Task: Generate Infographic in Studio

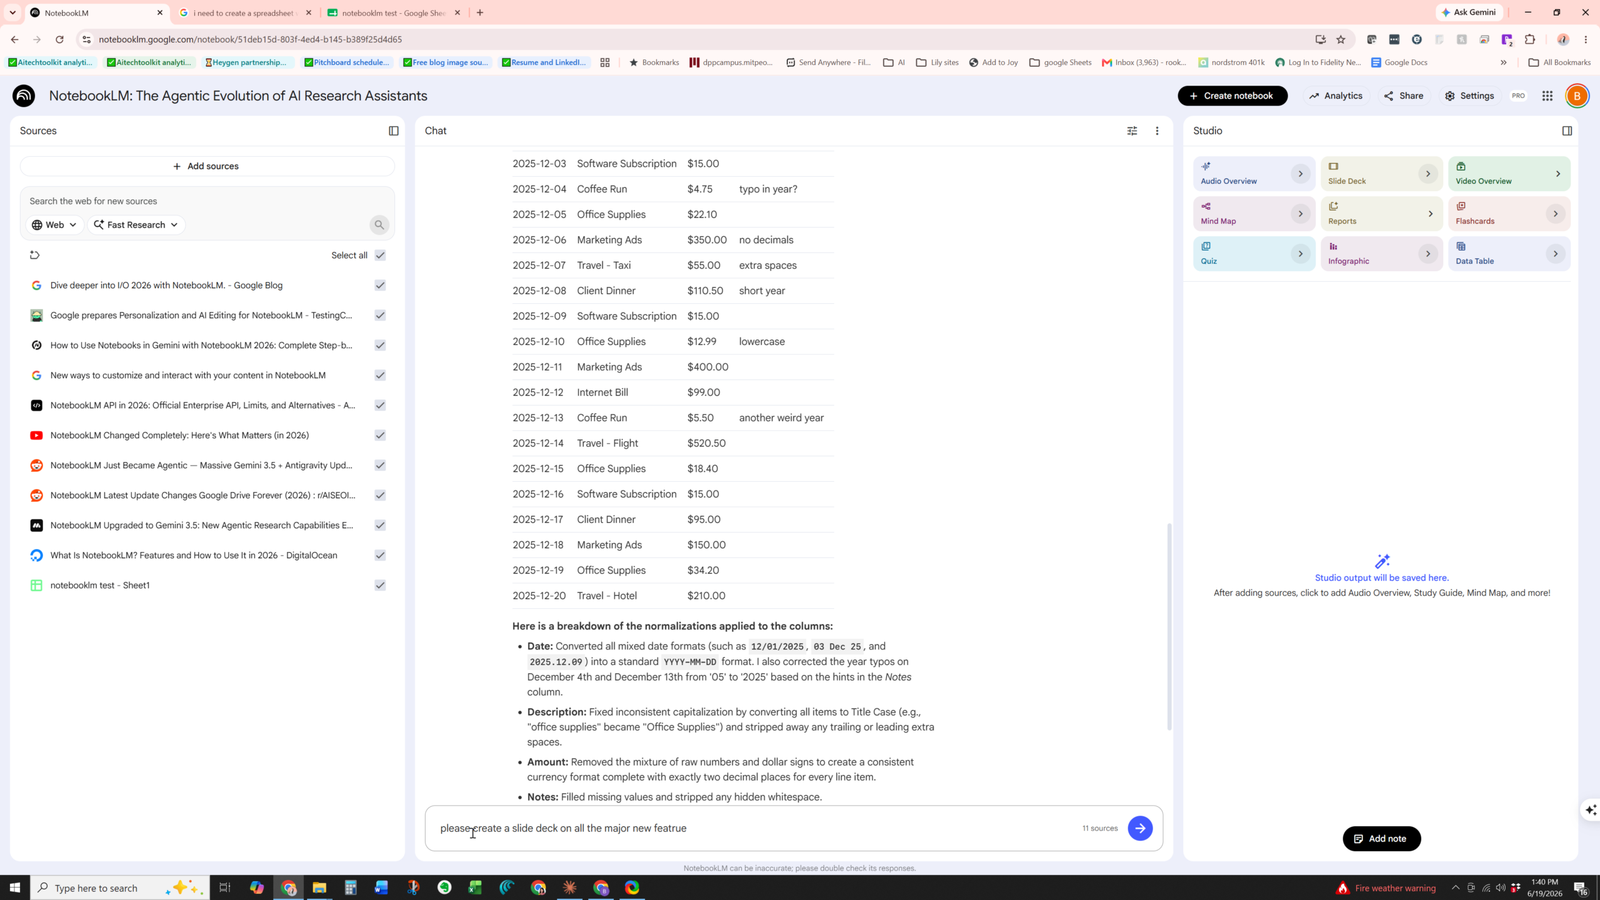Action: point(1381,254)
